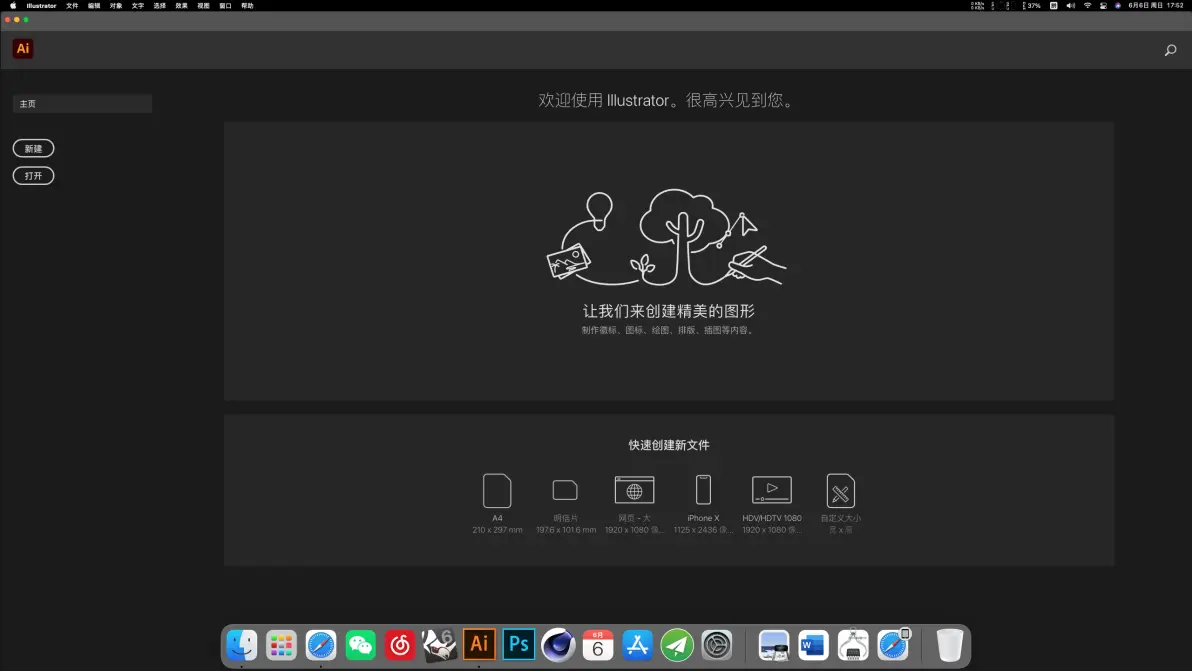Pick the iPhone X preset icon
The height and width of the screenshot is (671, 1192).
point(703,491)
